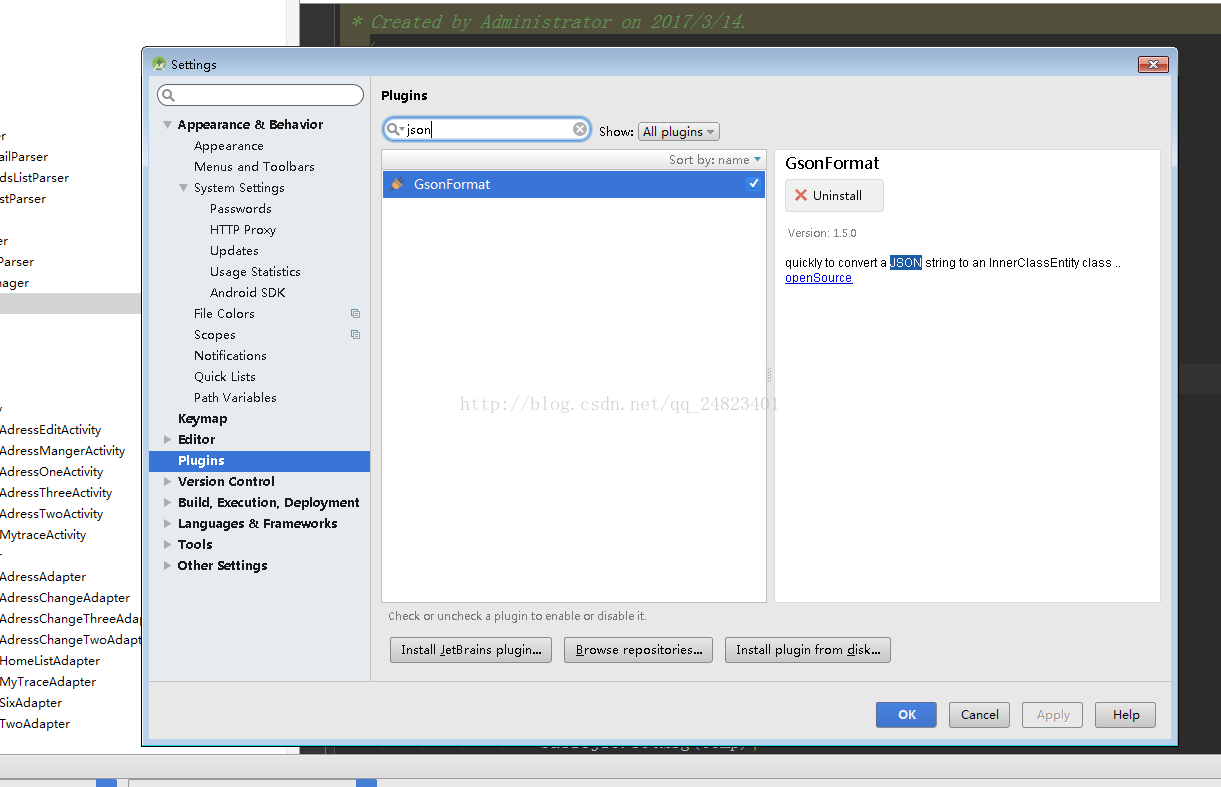Click Install plugin from disk... button
This screenshot has height=787, width=1221.
pyautogui.click(x=808, y=650)
